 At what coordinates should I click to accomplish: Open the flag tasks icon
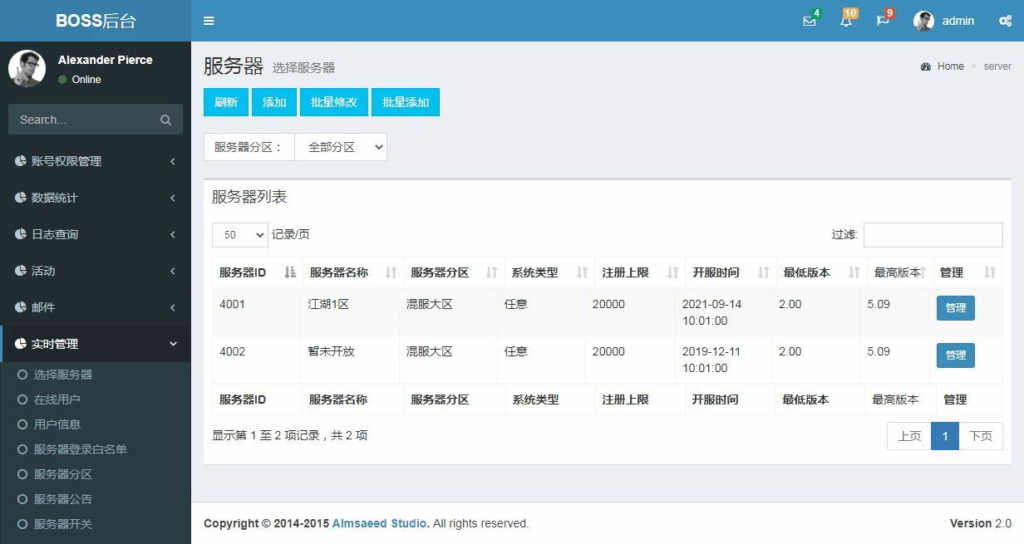pyautogui.click(x=883, y=21)
